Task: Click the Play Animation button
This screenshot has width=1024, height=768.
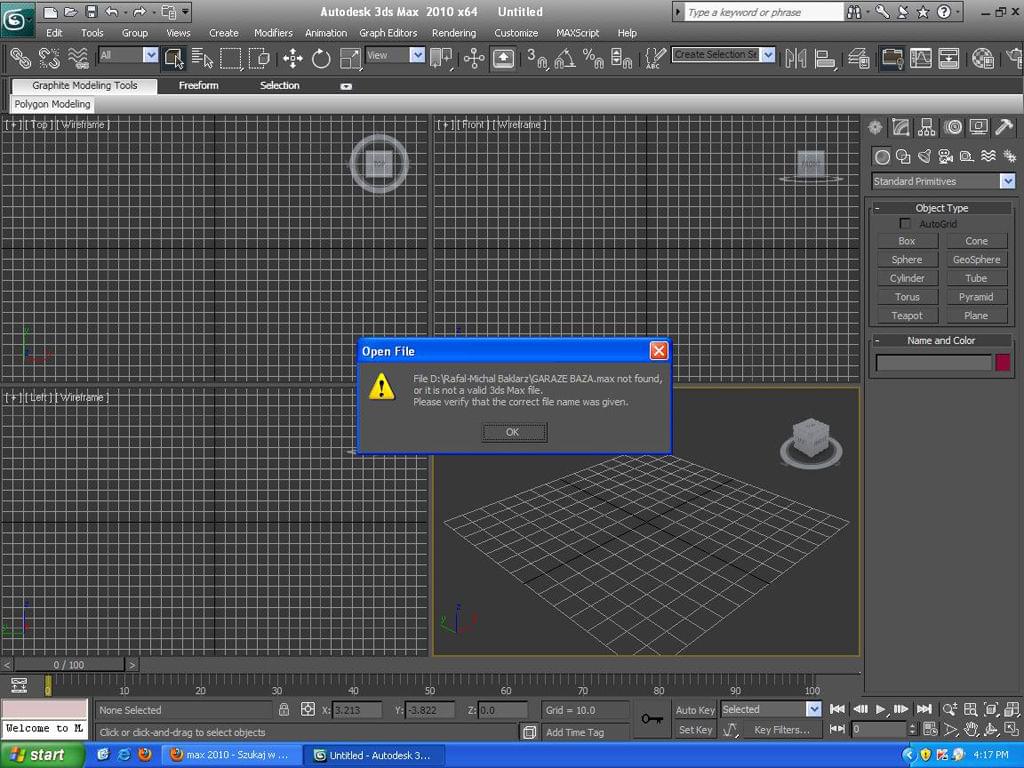Action: pos(880,709)
